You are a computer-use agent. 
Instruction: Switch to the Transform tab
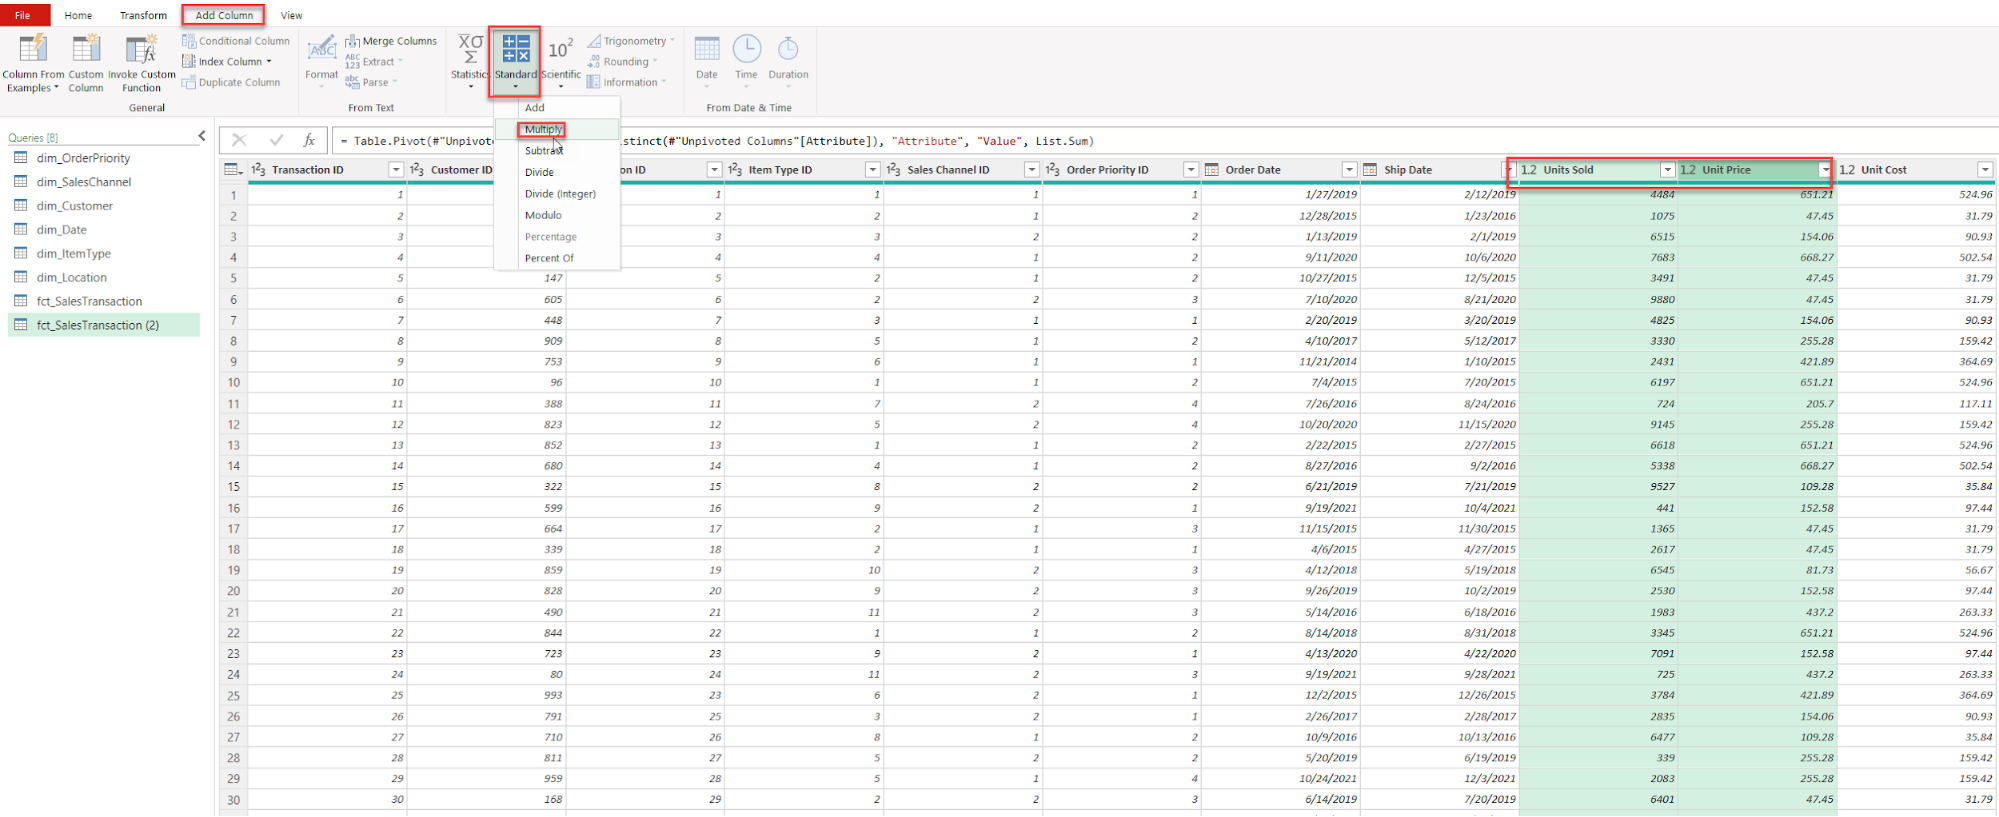coord(143,15)
